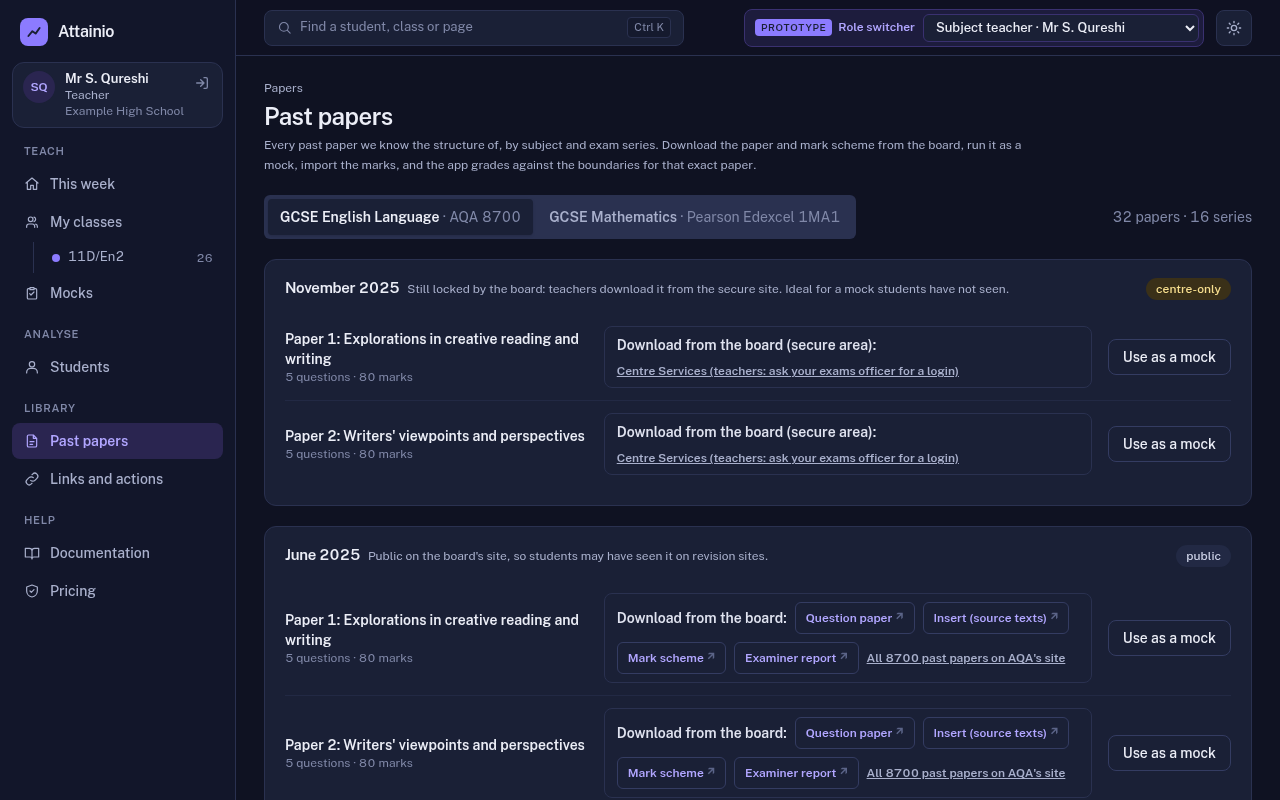The width and height of the screenshot is (1280, 800).
Task: Click the public badge on June 2025
Action: (x=1203, y=556)
